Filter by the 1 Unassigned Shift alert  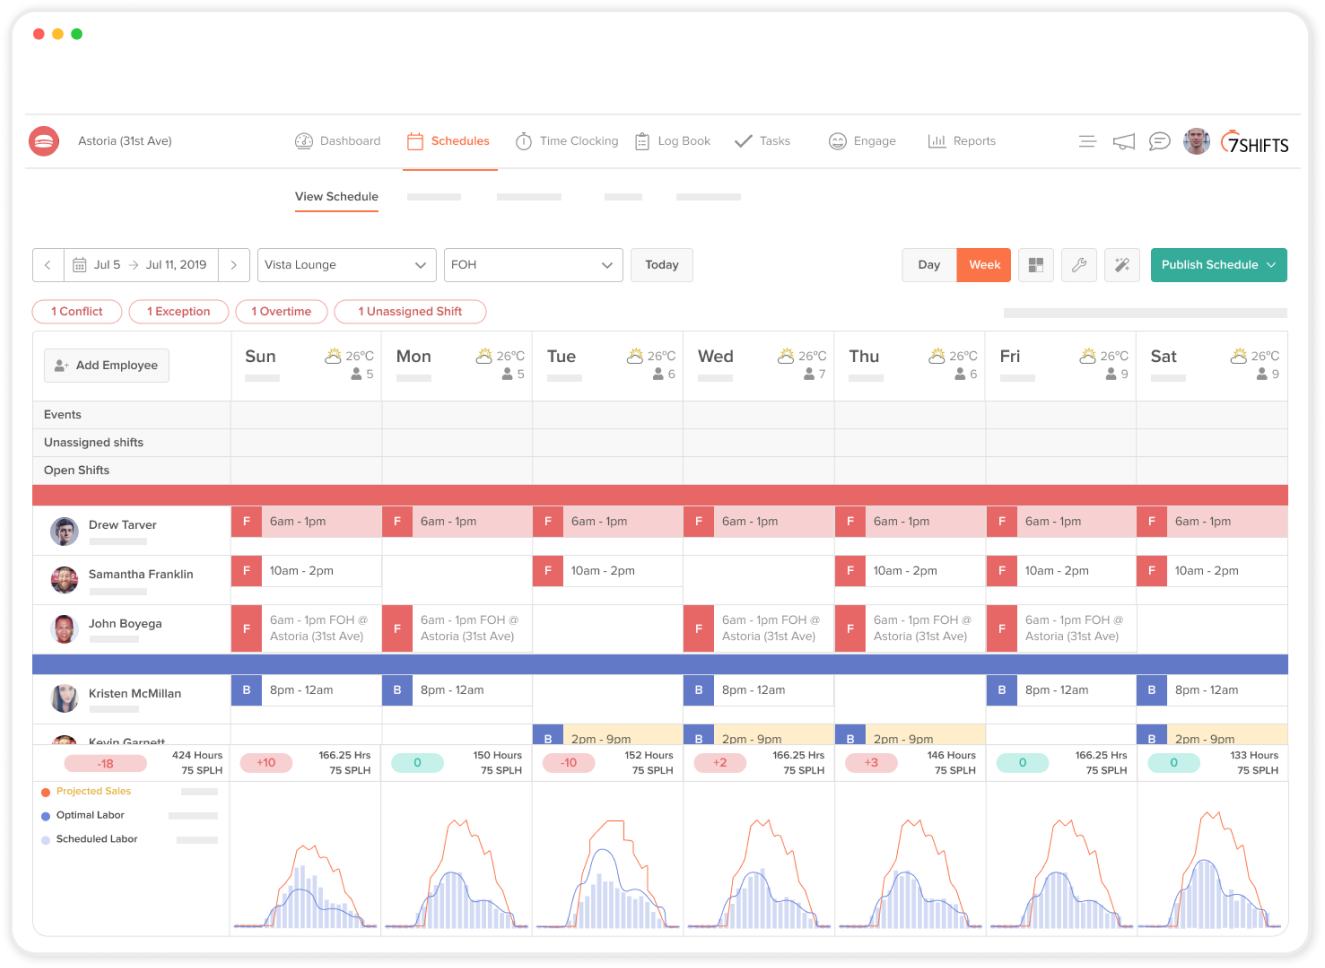click(x=410, y=311)
